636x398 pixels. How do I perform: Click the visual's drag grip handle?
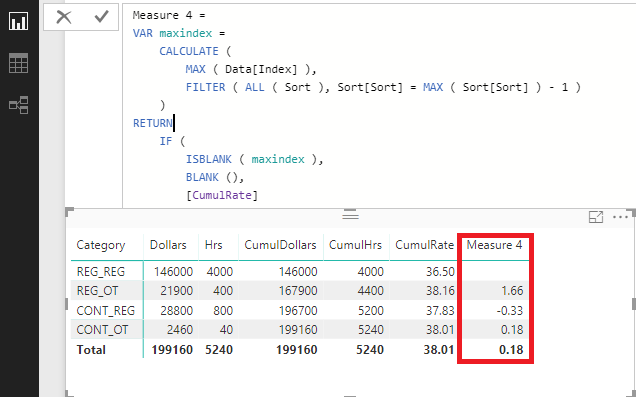pyautogui.click(x=350, y=215)
